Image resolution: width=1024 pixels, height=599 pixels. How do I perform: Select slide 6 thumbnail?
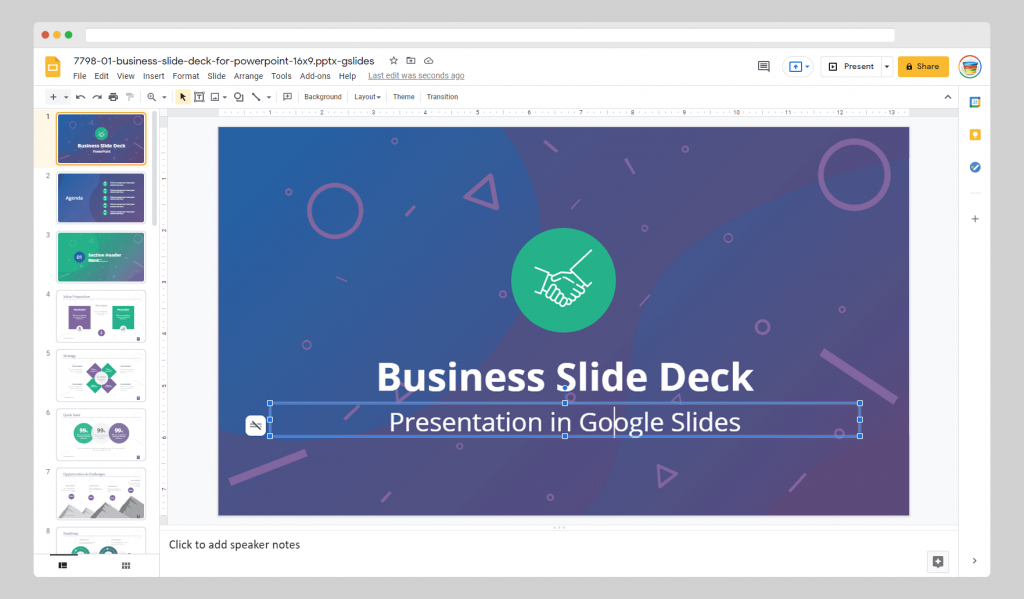coord(101,434)
